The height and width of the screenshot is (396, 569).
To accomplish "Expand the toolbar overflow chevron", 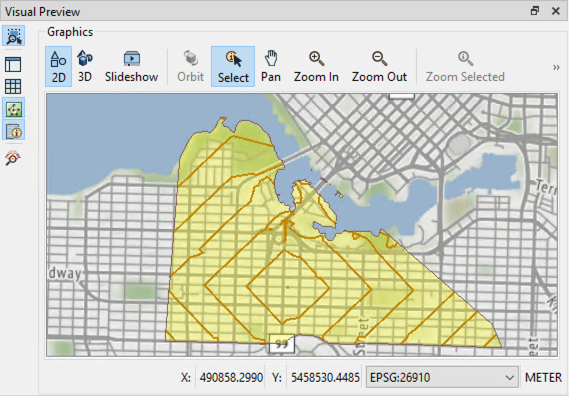I will pos(556,68).
